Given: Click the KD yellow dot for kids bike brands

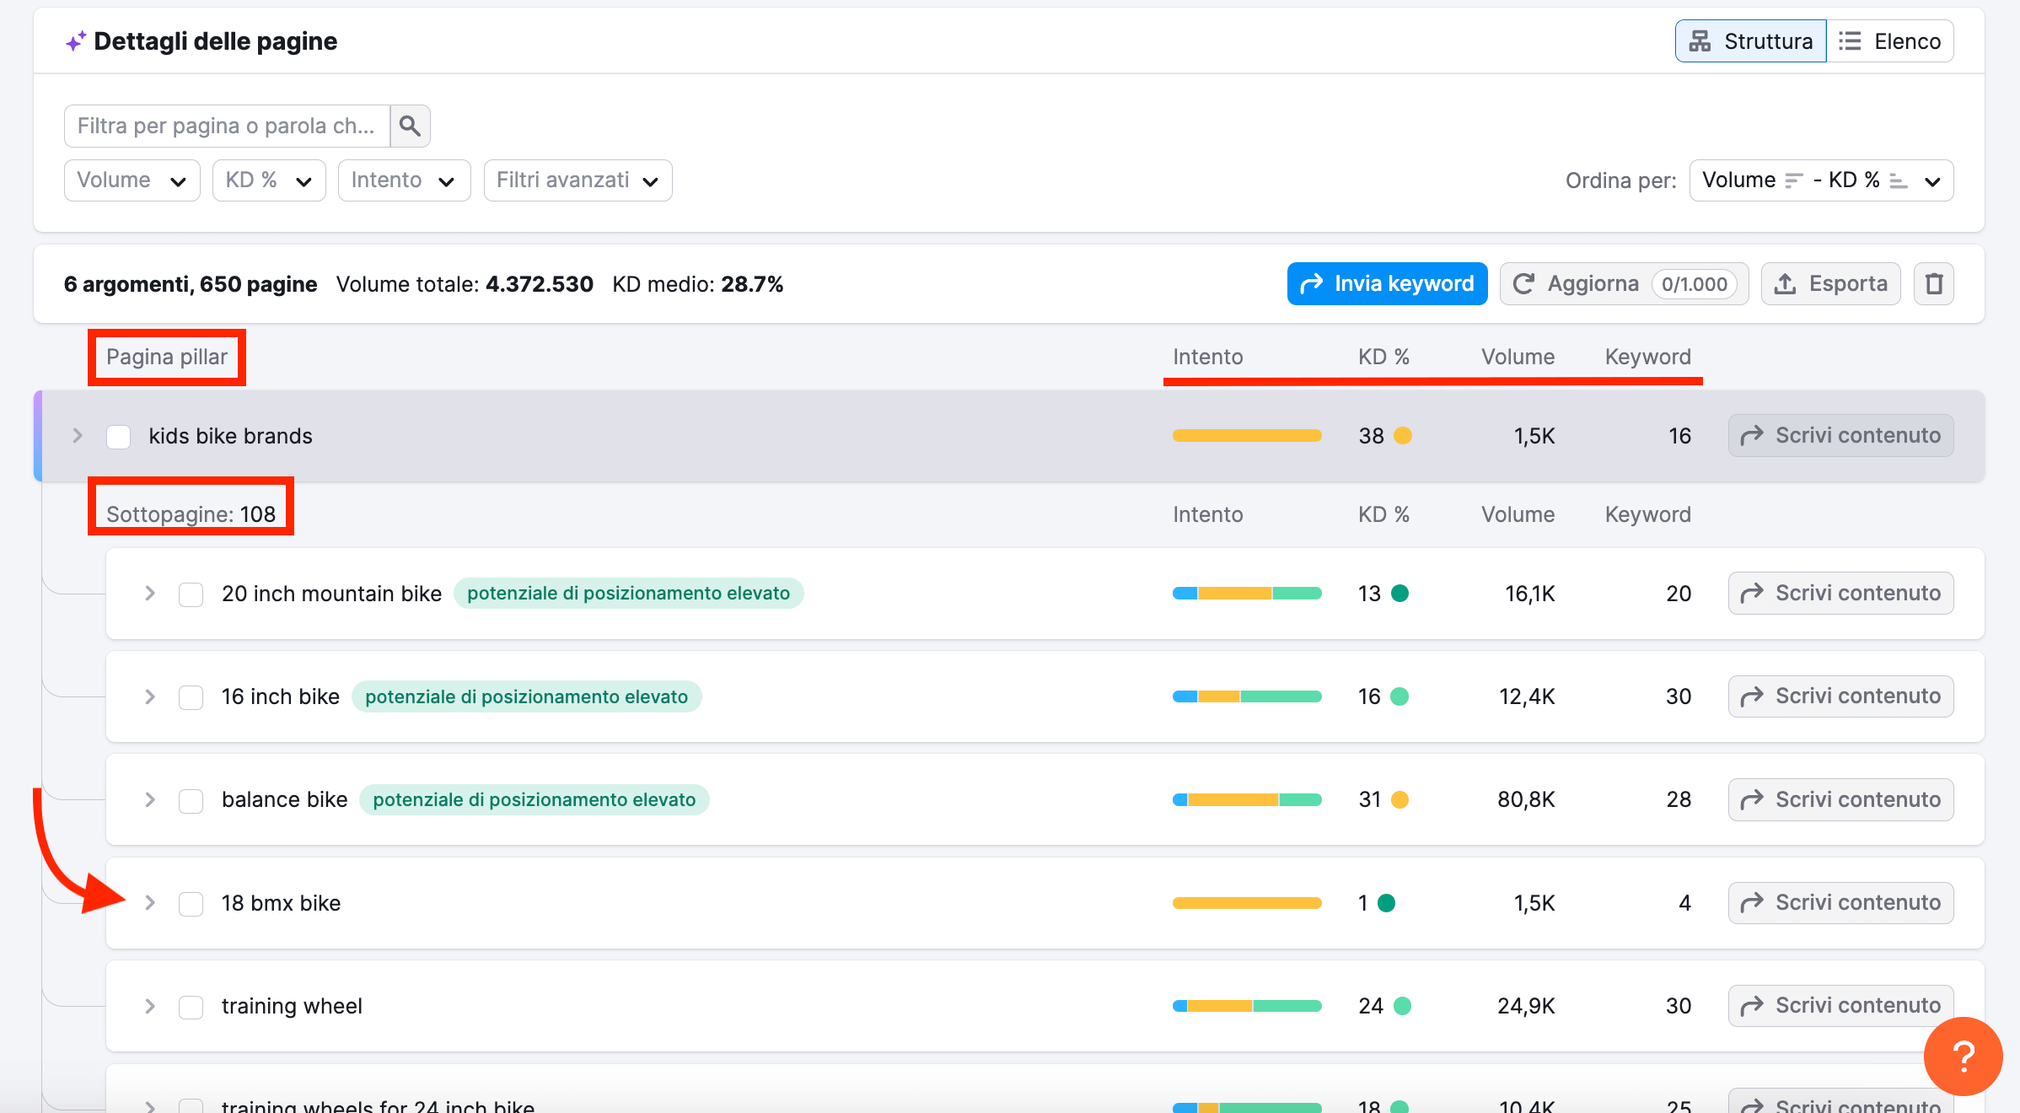Looking at the screenshot, I should (1403, 436).
